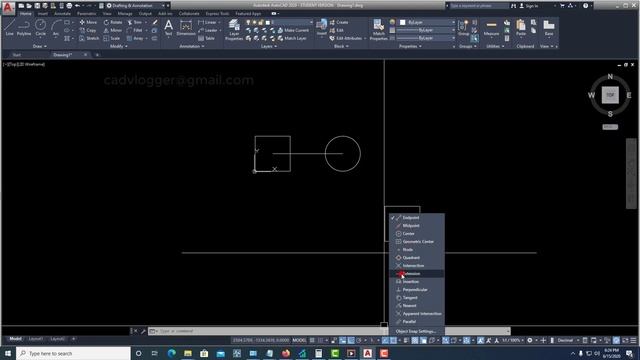This screenshot has width=640, height=360.
Task: Select the Dimension tool
Action: coord(186,28)
